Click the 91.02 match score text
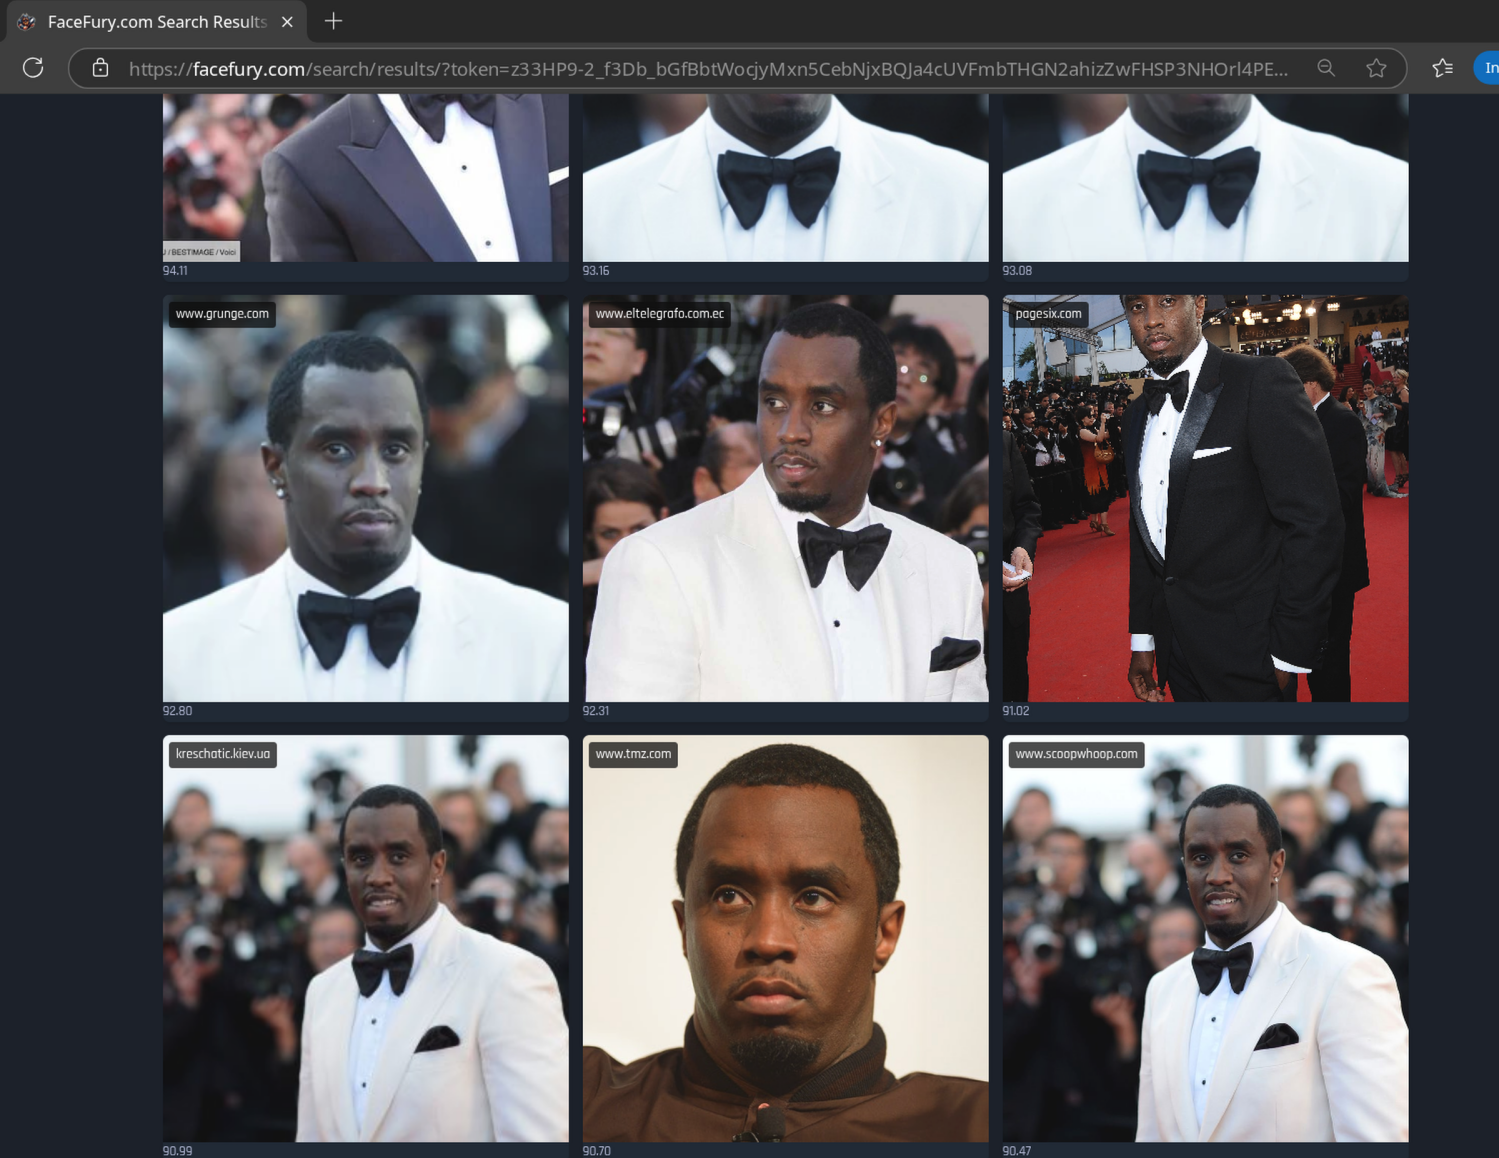1499x1158 pixels. pyautogui.click(x=1016, y=711)
